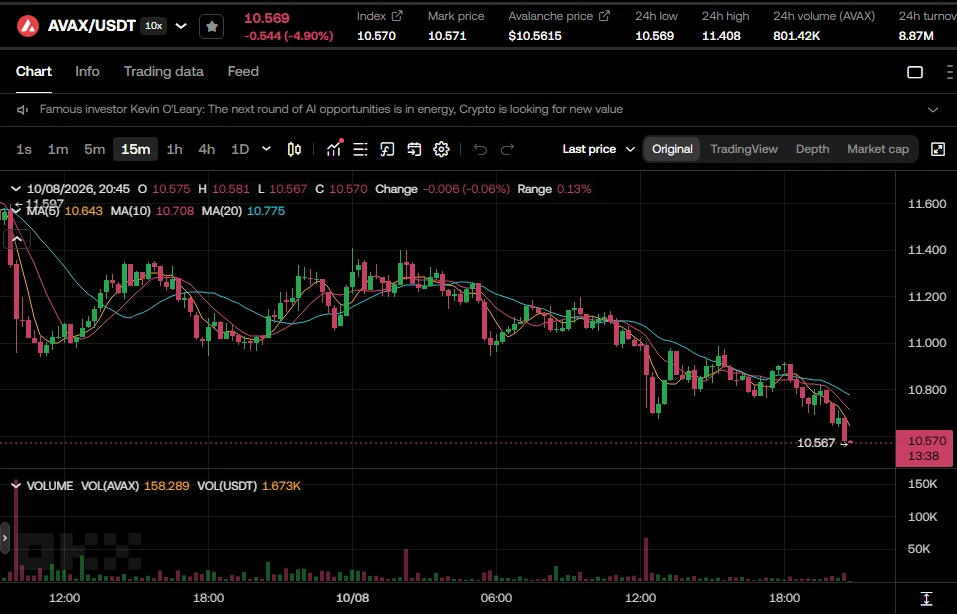Viewport: 957px width, 614px height.
Task: Click the toolbar icon left of settings gear
Action: point(414,150)
